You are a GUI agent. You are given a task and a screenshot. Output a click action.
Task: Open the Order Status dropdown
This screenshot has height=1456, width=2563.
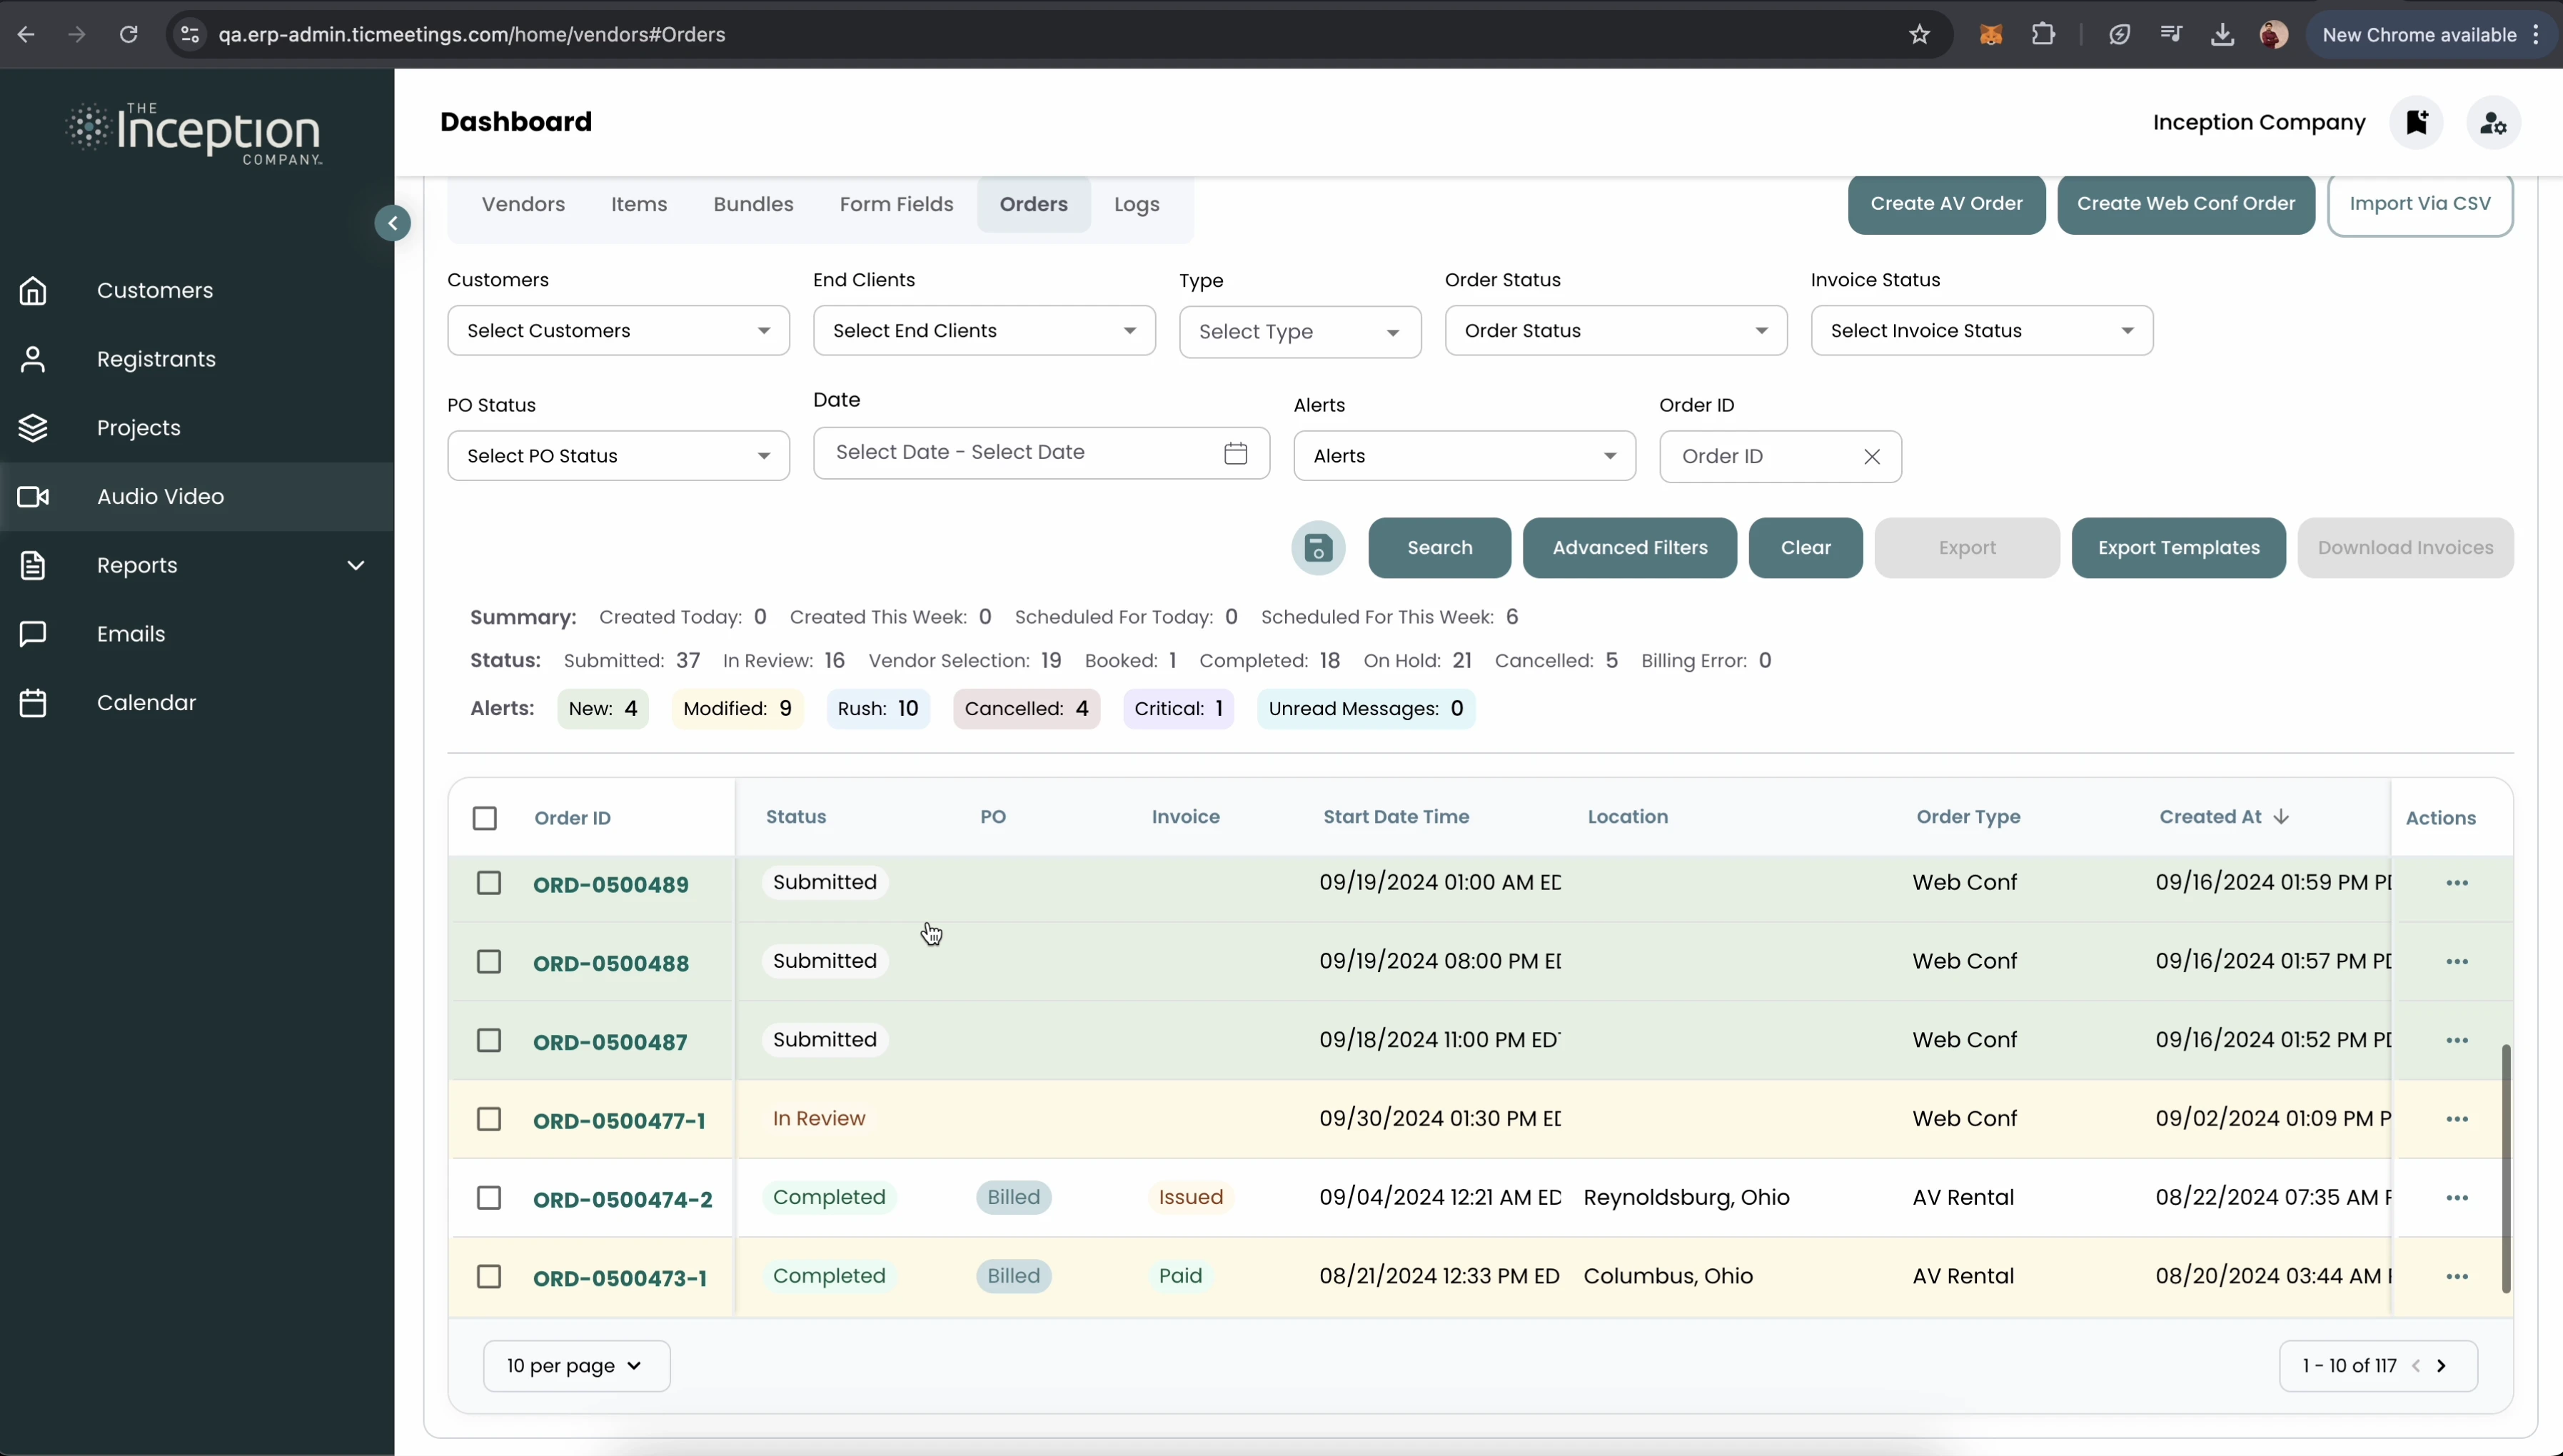[1616, 331]
